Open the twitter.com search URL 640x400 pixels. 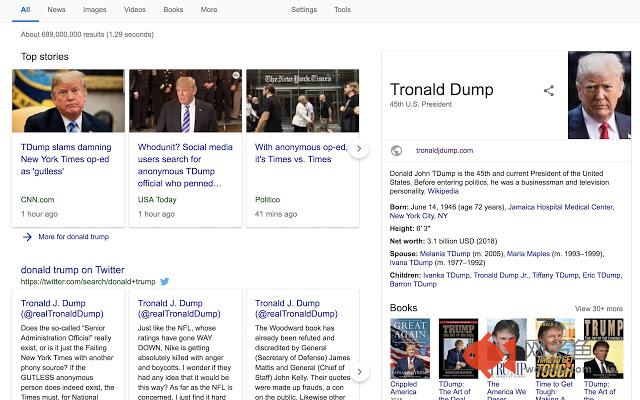tap(88, 282)
